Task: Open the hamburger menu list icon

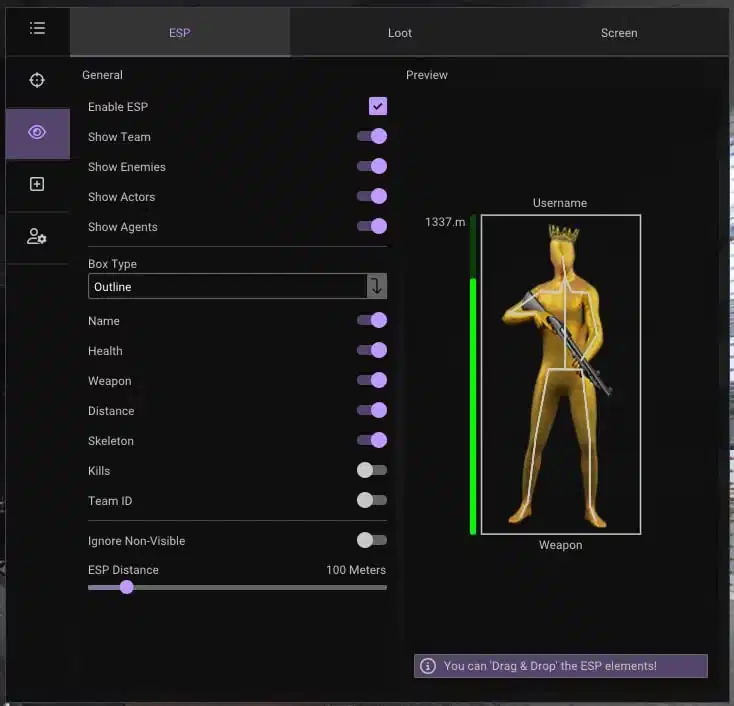Action: [x=37, y=29]
